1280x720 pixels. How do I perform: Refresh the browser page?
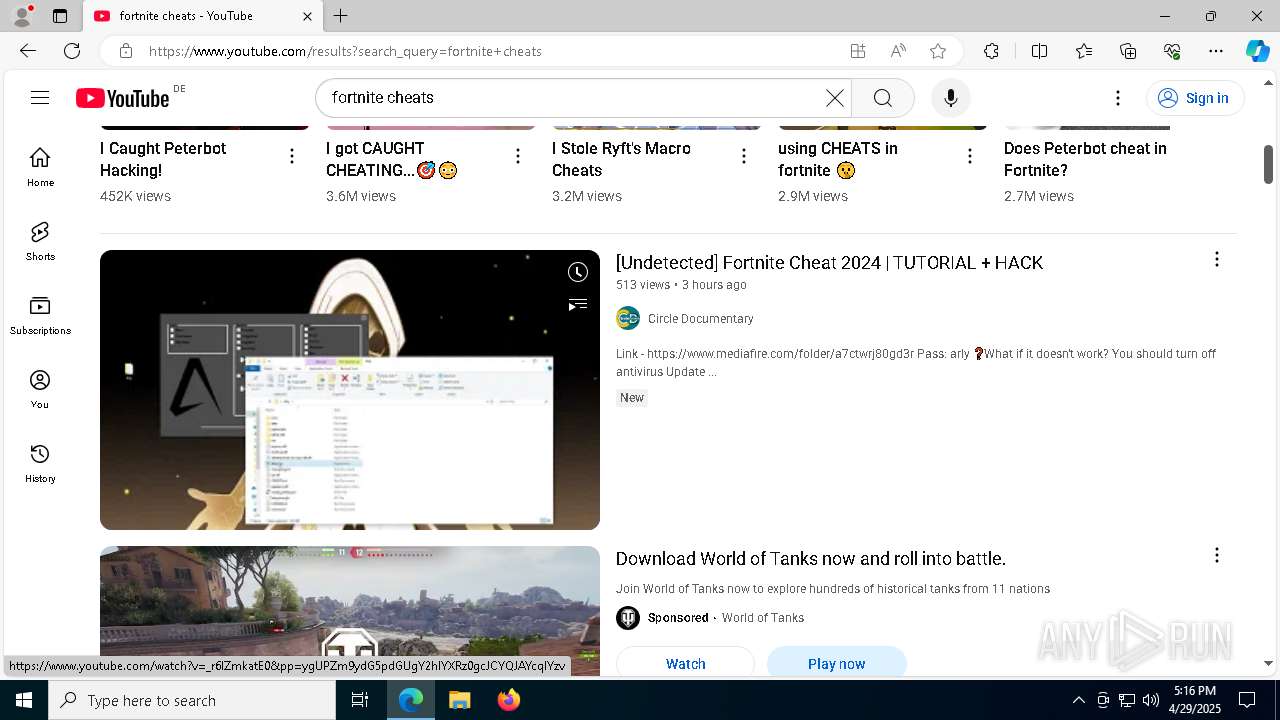tap(72, 51)
